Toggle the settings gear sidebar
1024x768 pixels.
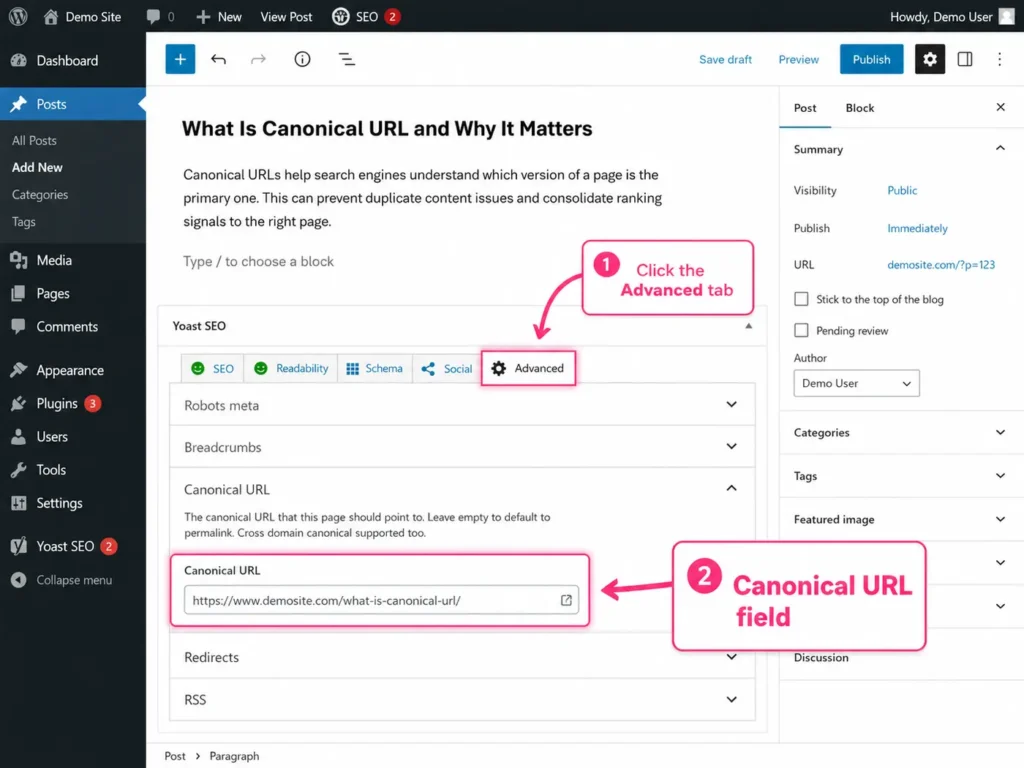[929, 59]
